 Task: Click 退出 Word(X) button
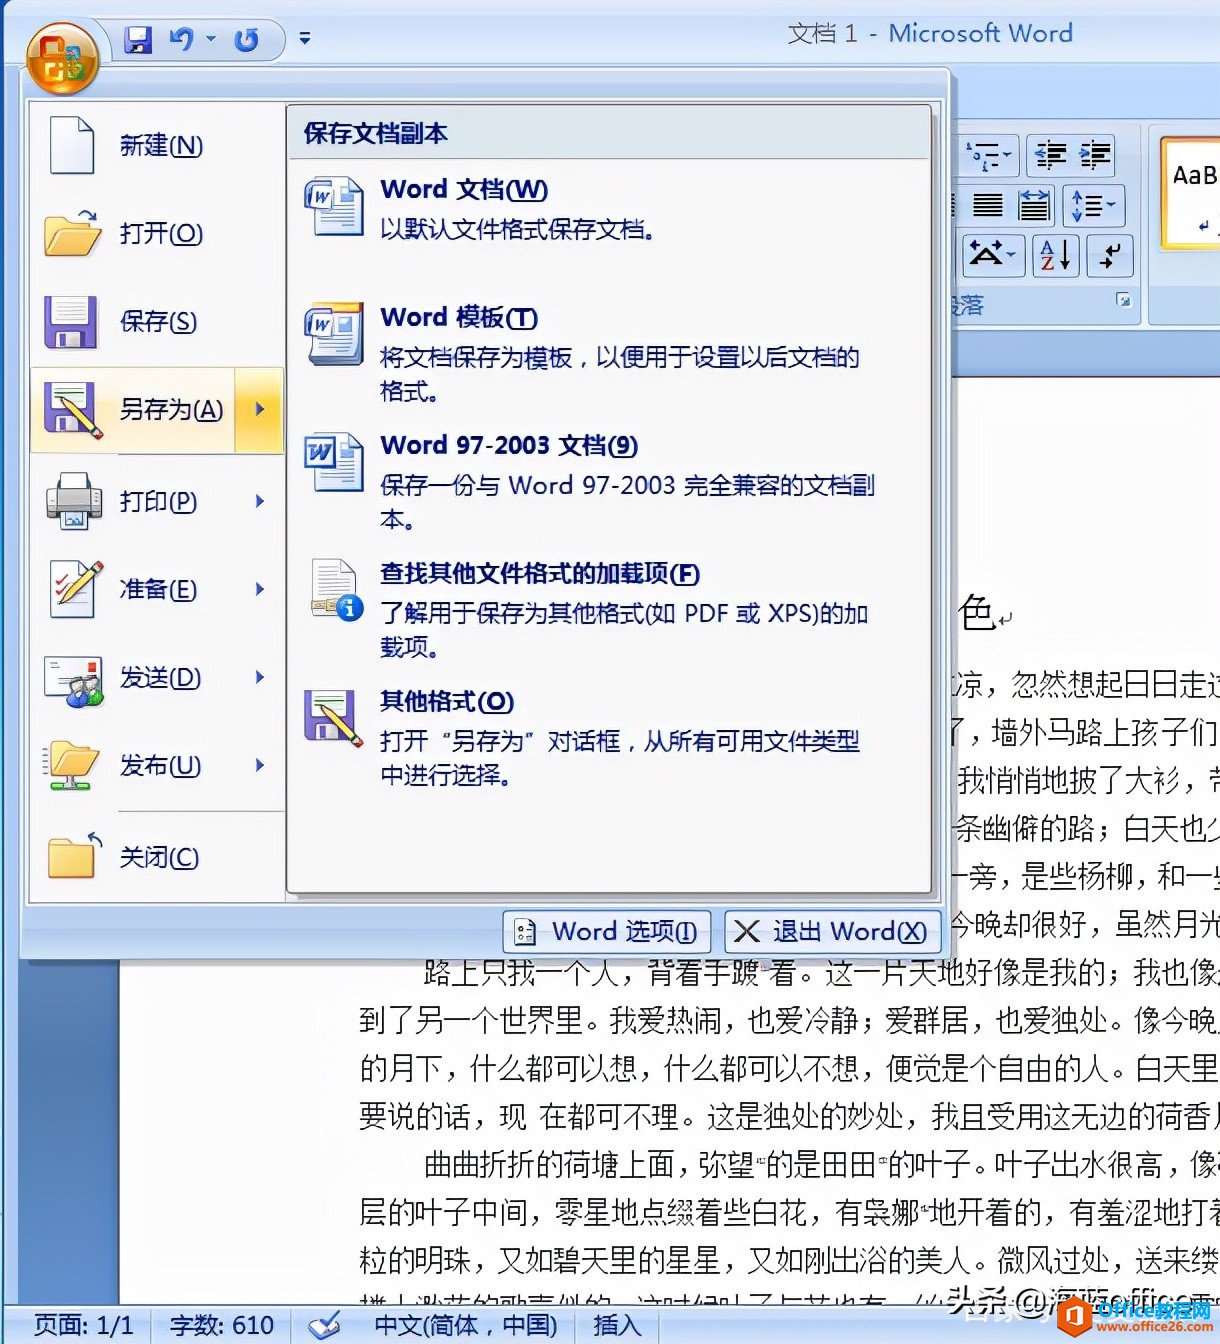[x=833, y=932]
